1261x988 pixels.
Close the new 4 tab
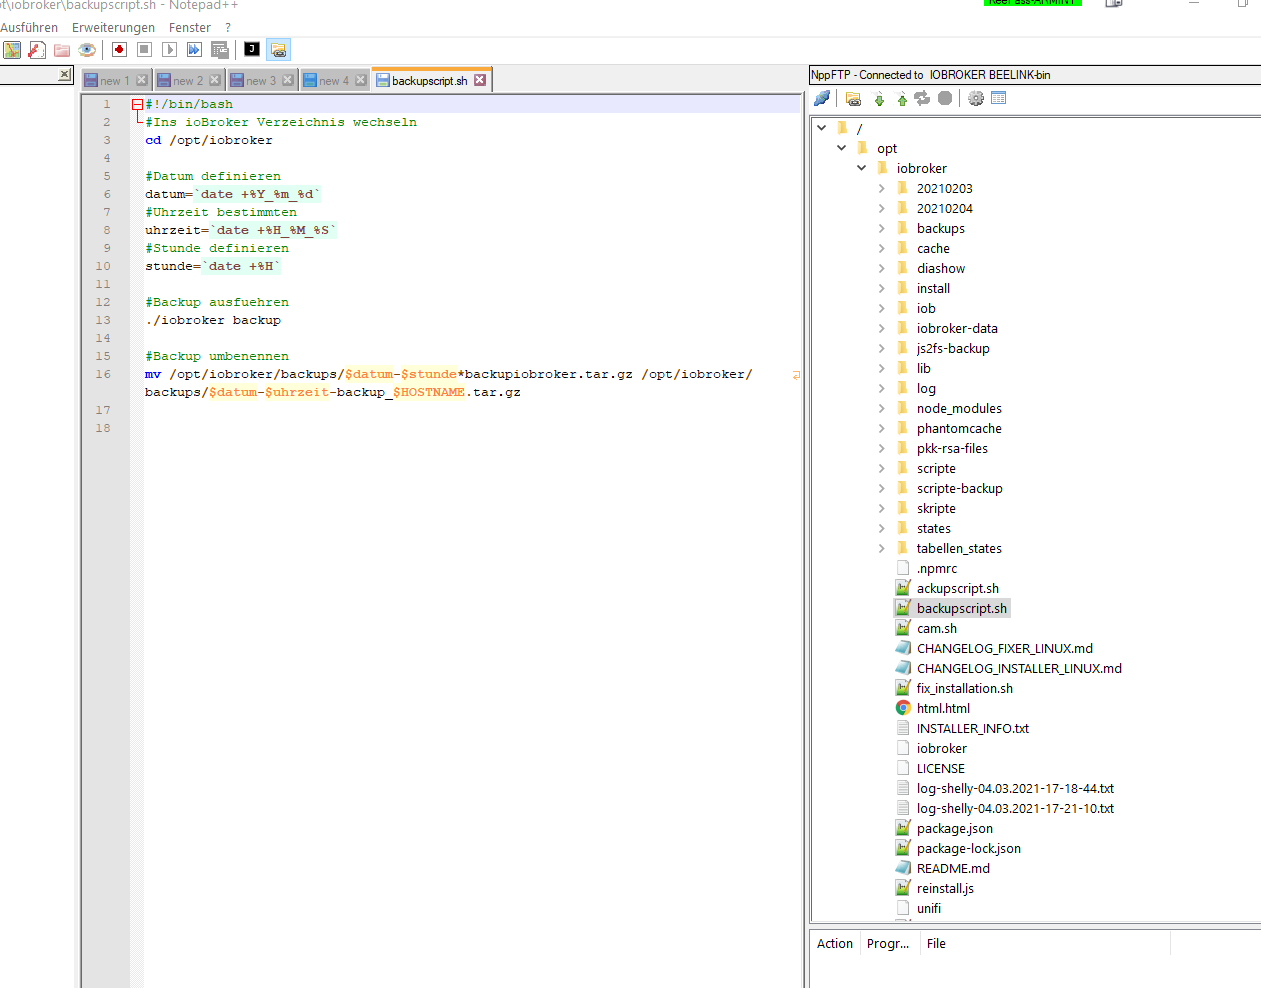pos(360,80)
